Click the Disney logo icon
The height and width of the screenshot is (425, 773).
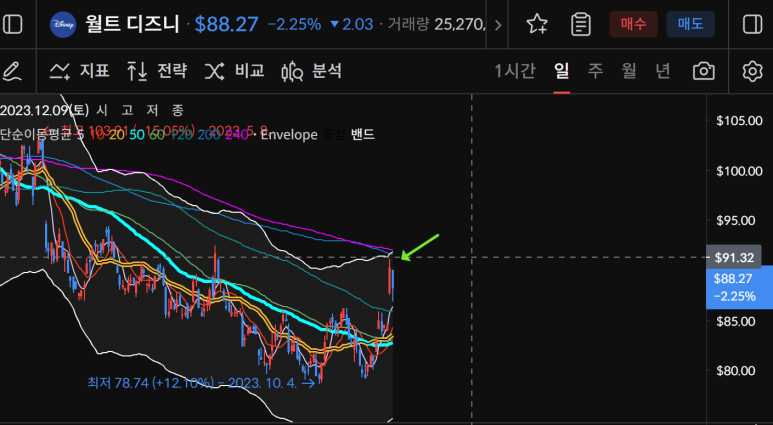(x=63, y=24)
